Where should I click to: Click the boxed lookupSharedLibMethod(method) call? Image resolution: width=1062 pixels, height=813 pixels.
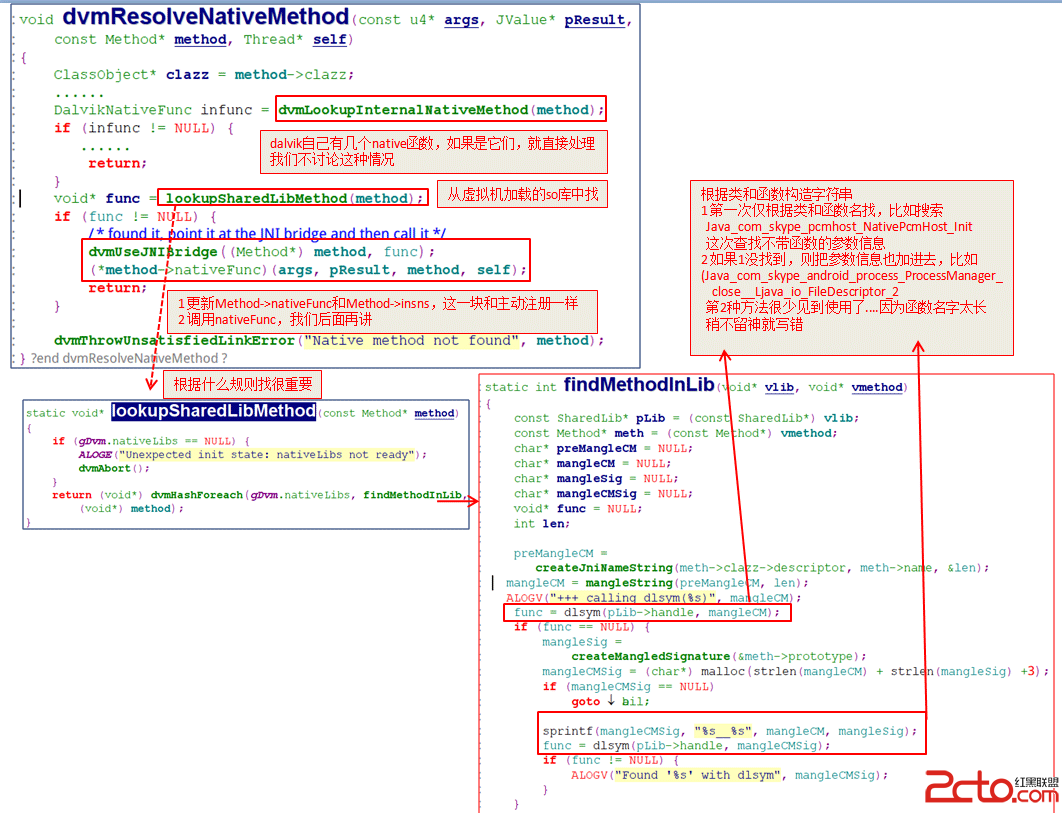pos(293,198)
